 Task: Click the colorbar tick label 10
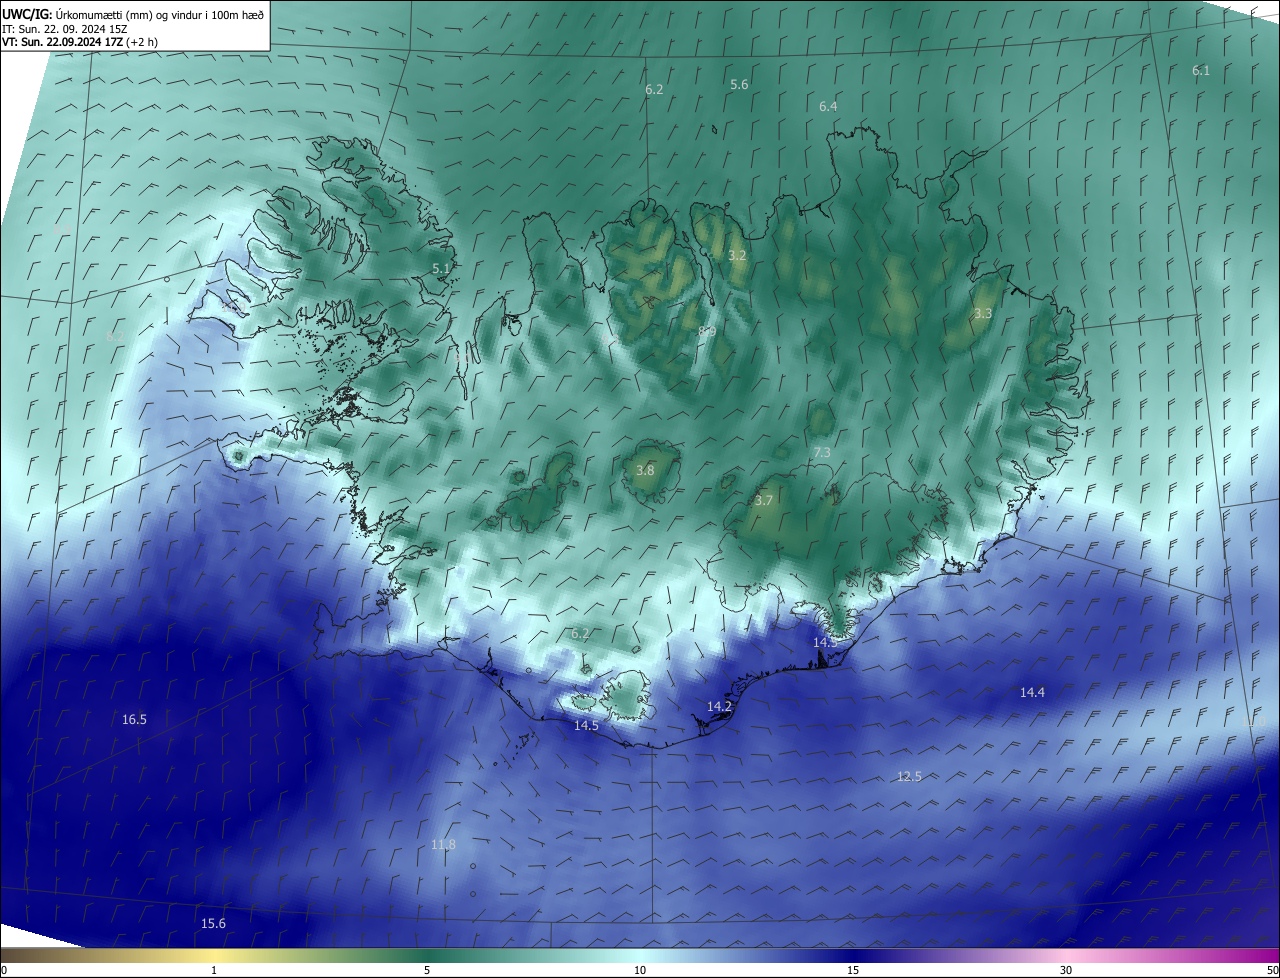pyautogui.click(x=640, y=970)
